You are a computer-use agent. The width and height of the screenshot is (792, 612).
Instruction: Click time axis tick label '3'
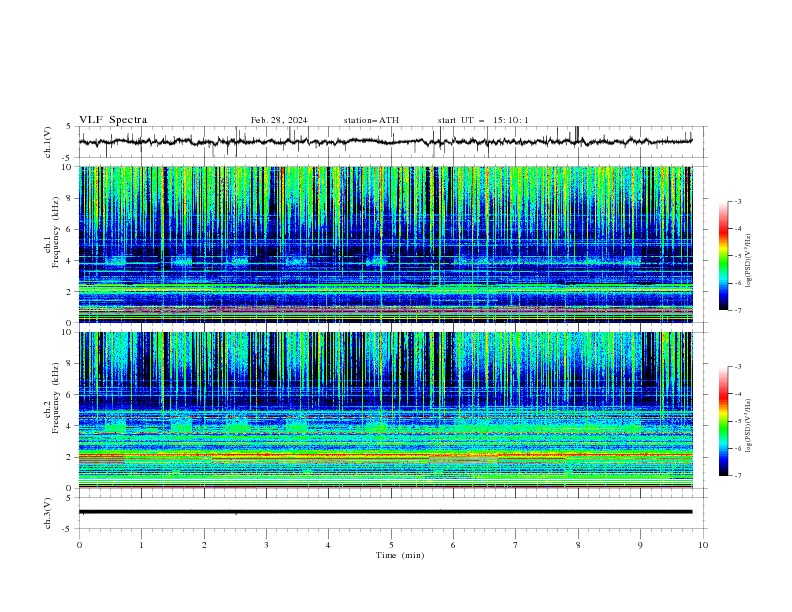(266, 545)
